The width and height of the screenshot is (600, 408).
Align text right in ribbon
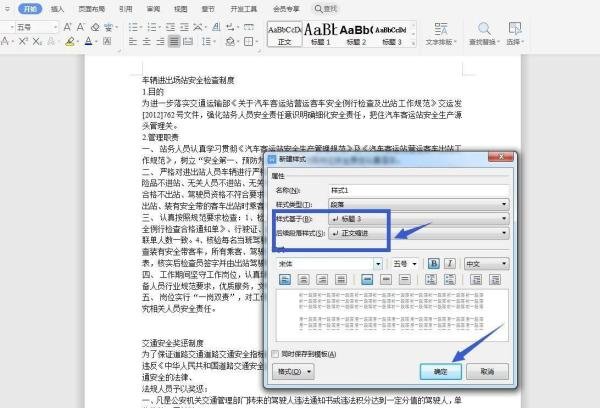pyautogui.click(x=160, y=41)
